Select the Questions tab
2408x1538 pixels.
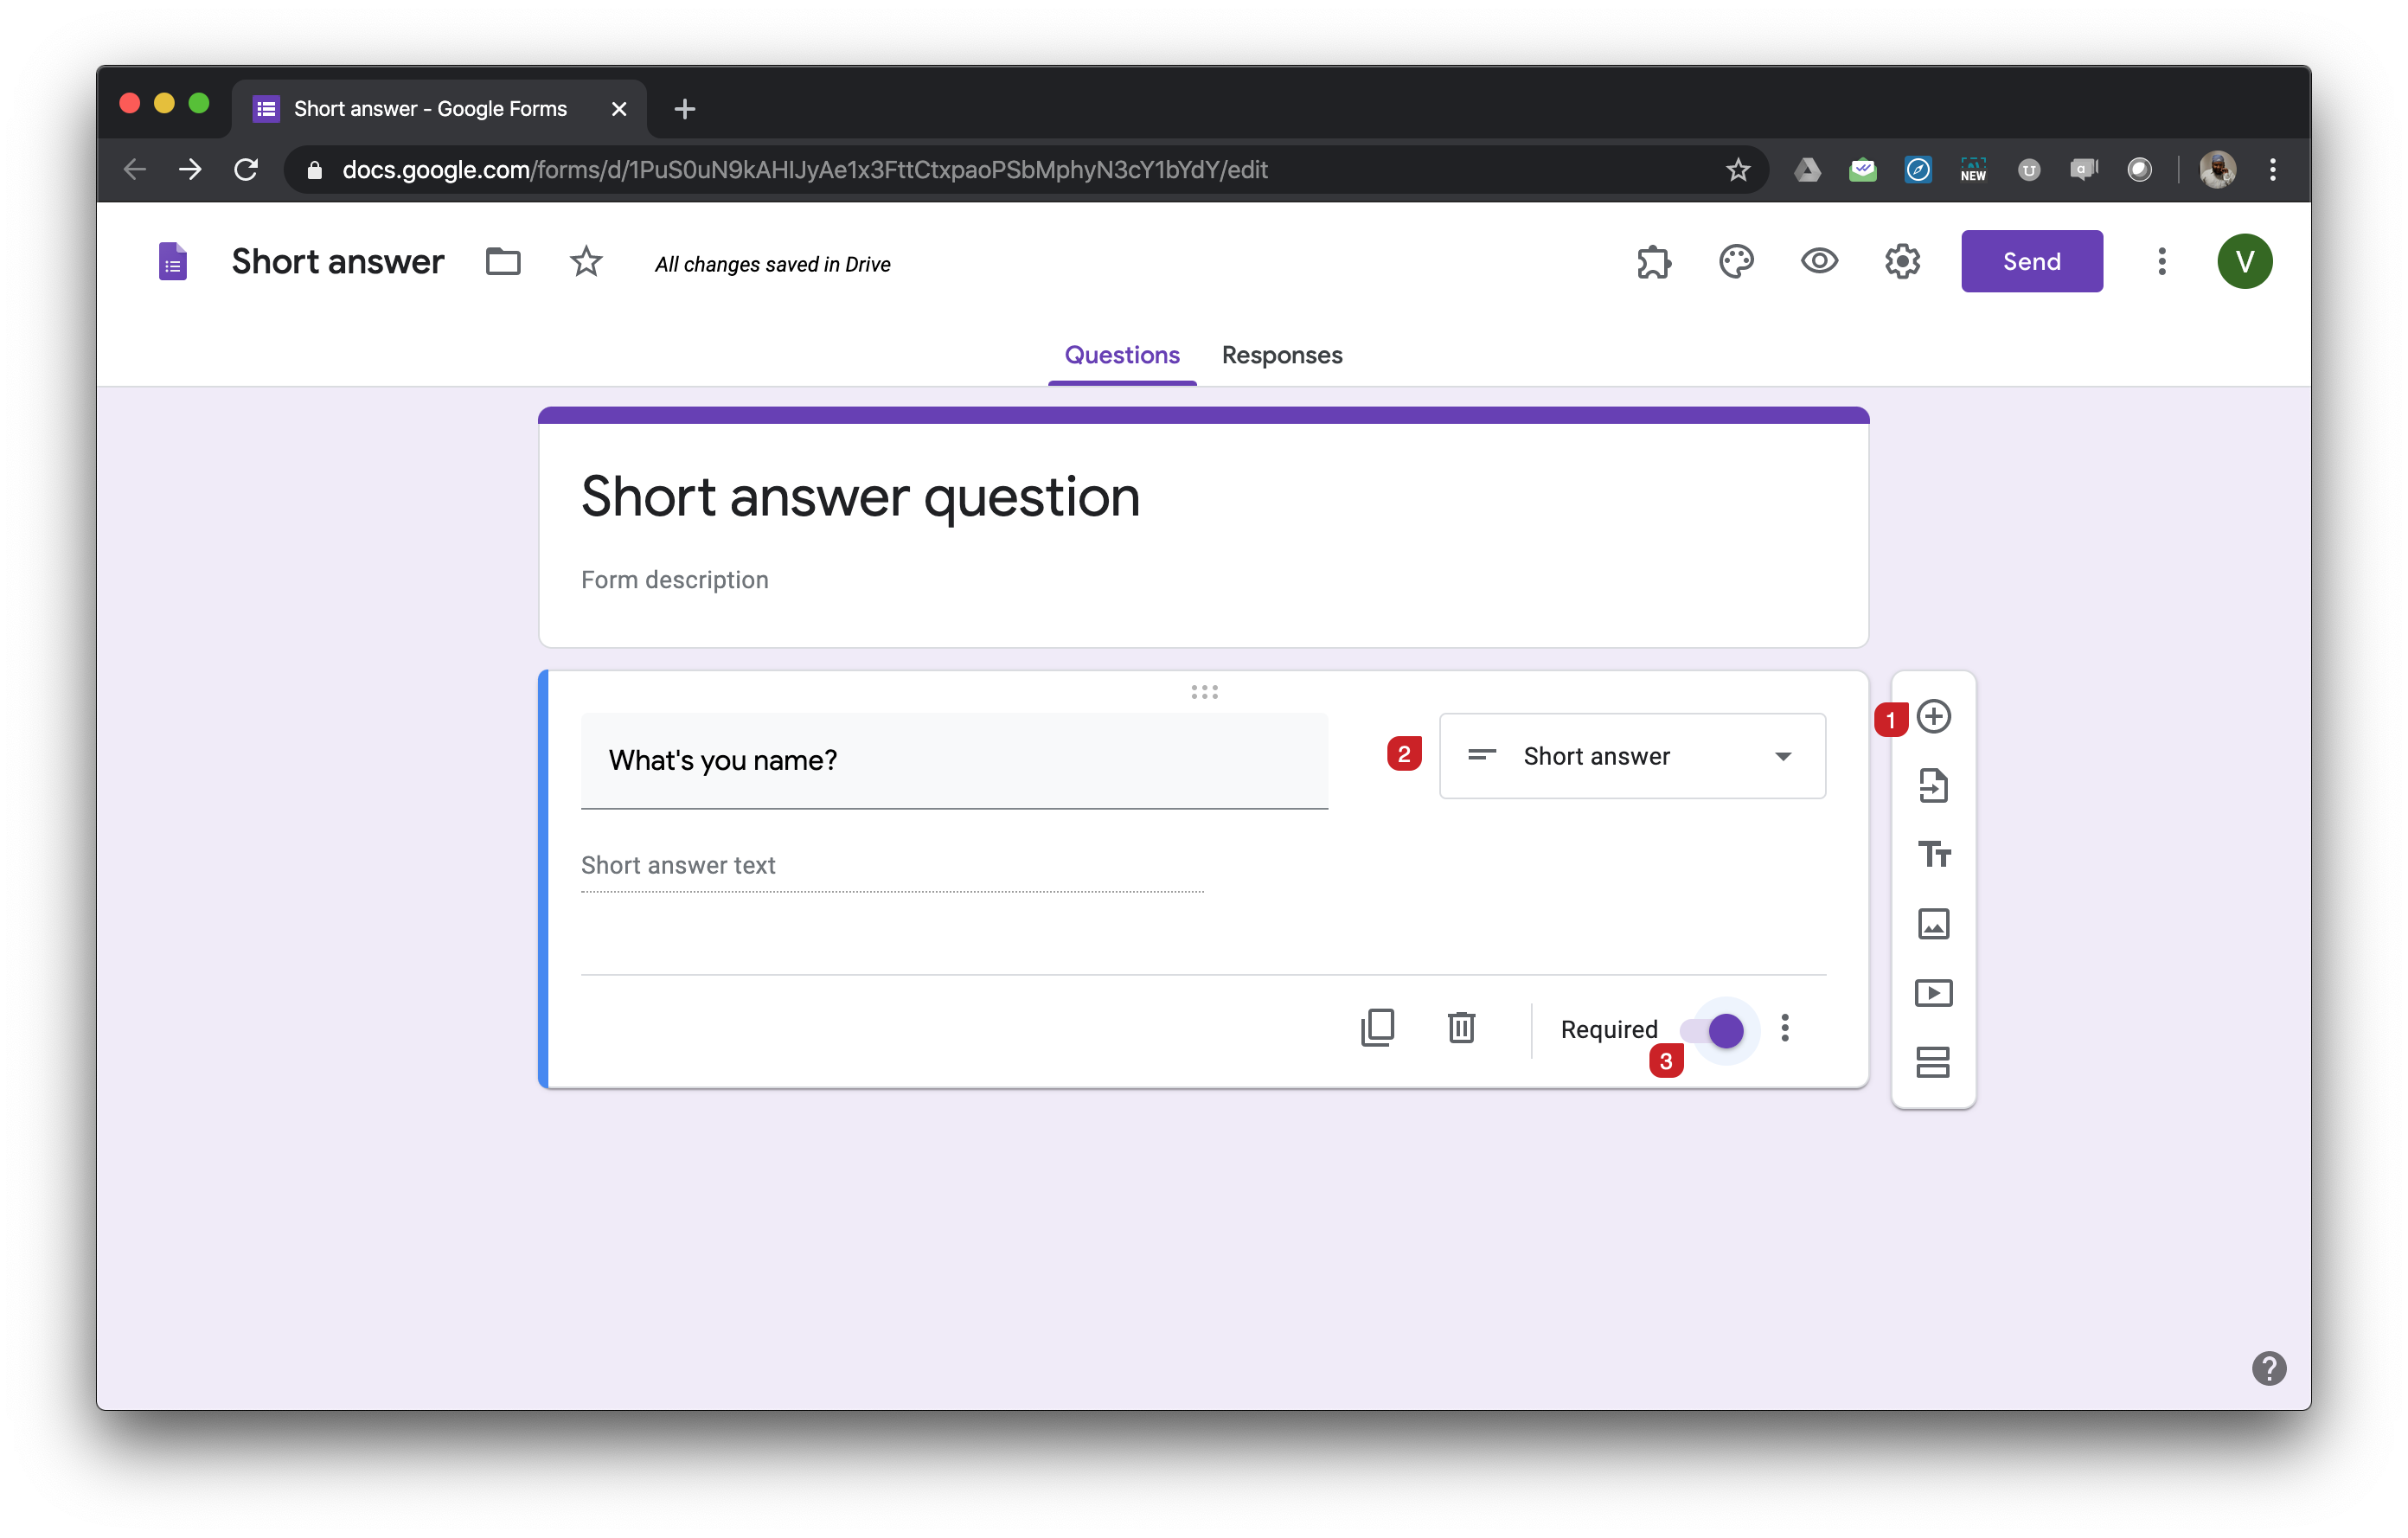coord(1122,353)
